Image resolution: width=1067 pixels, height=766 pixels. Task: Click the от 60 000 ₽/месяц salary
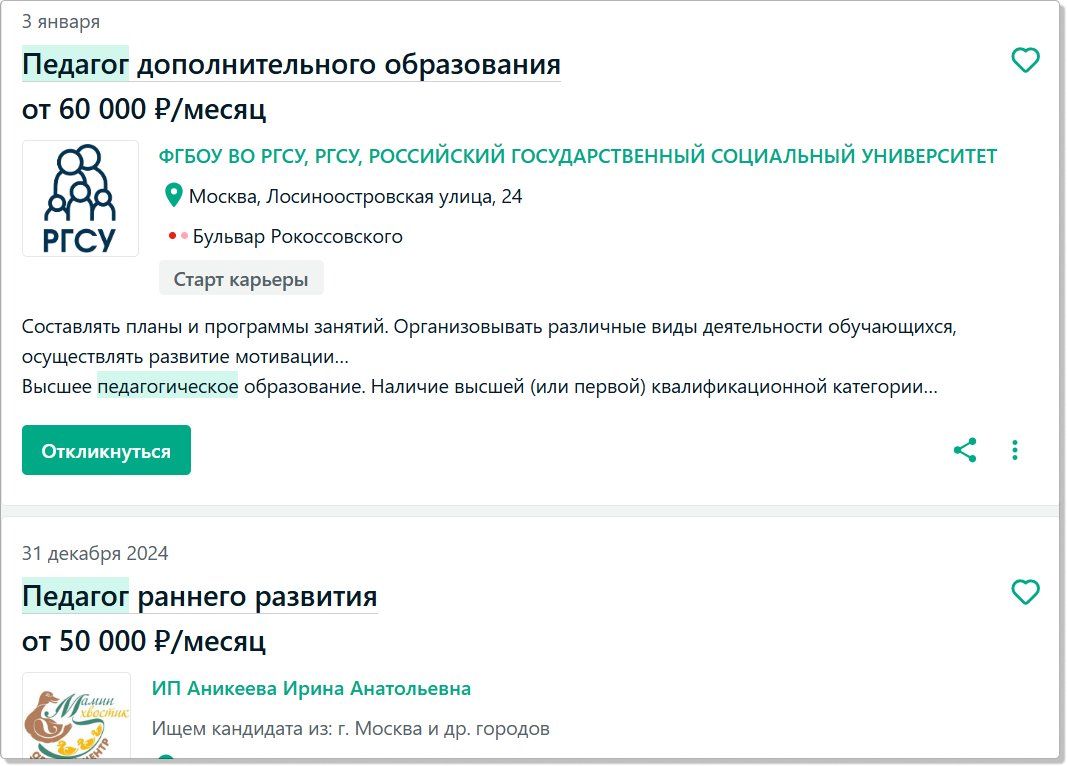[x=144, y=110]
